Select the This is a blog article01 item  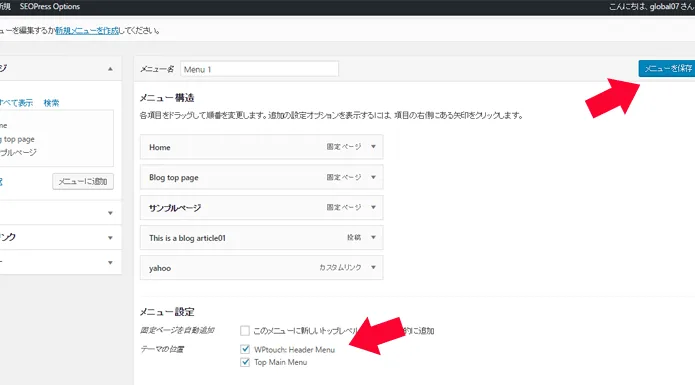click(262, 237)
